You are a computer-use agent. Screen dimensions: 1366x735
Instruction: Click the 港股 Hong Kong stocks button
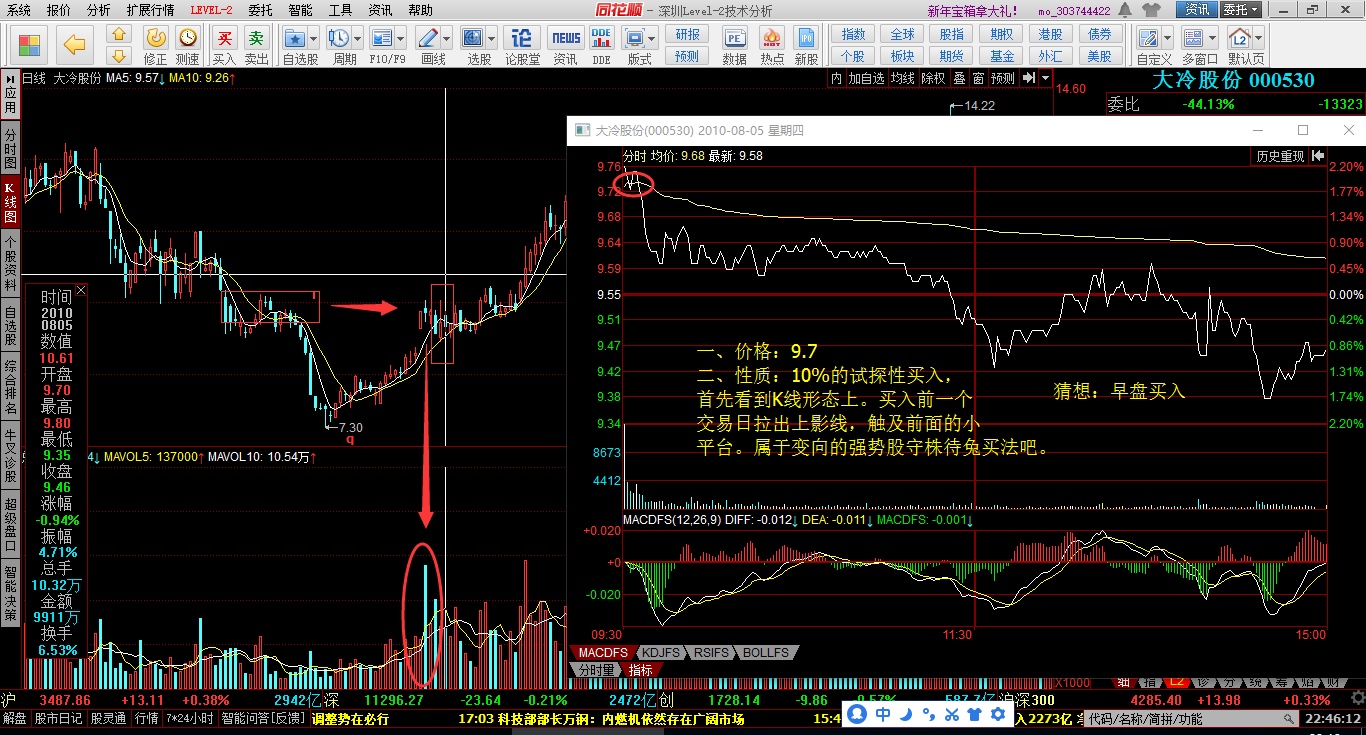(x=1050, y=35)
